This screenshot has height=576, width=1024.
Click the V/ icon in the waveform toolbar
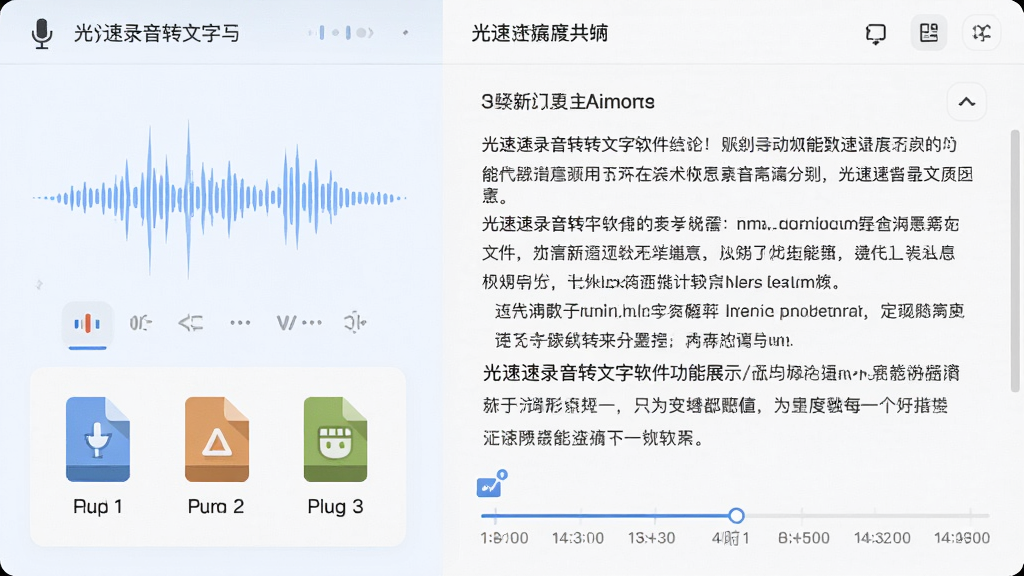coord(299,323)
